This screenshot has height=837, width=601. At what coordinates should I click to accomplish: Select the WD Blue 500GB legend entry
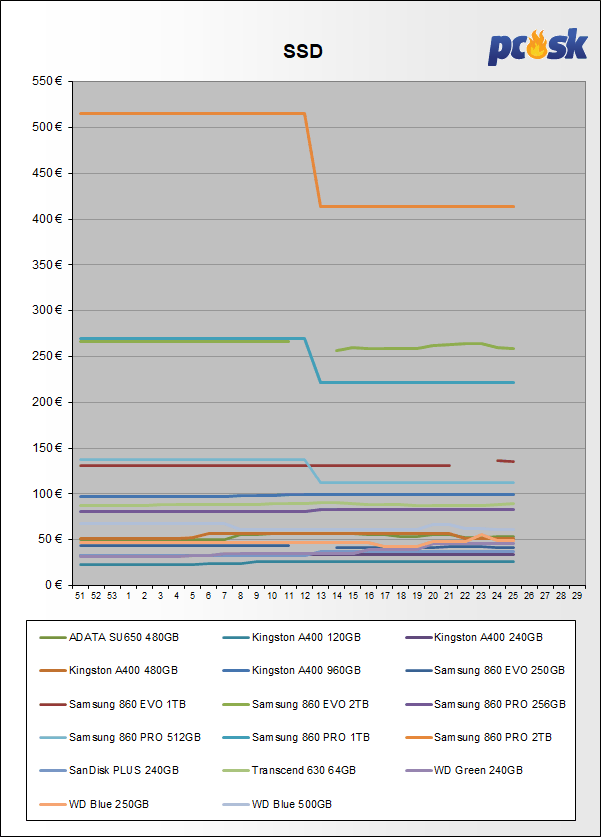coord(292,805)
